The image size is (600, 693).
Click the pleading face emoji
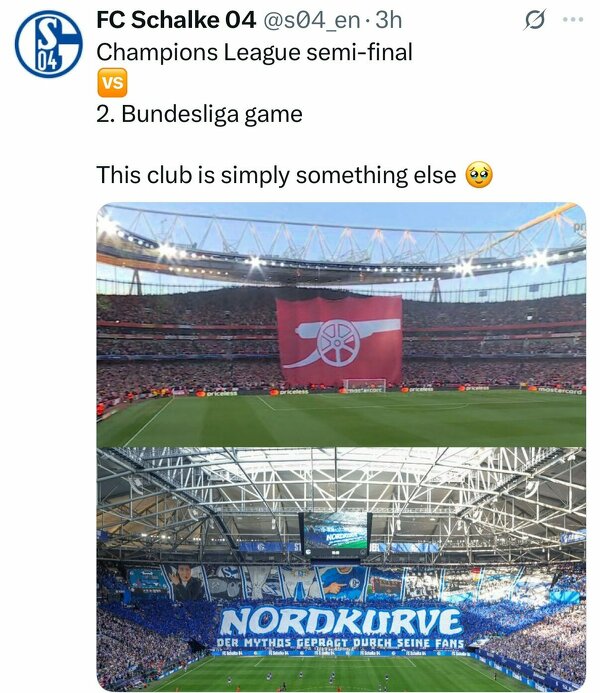479,175
